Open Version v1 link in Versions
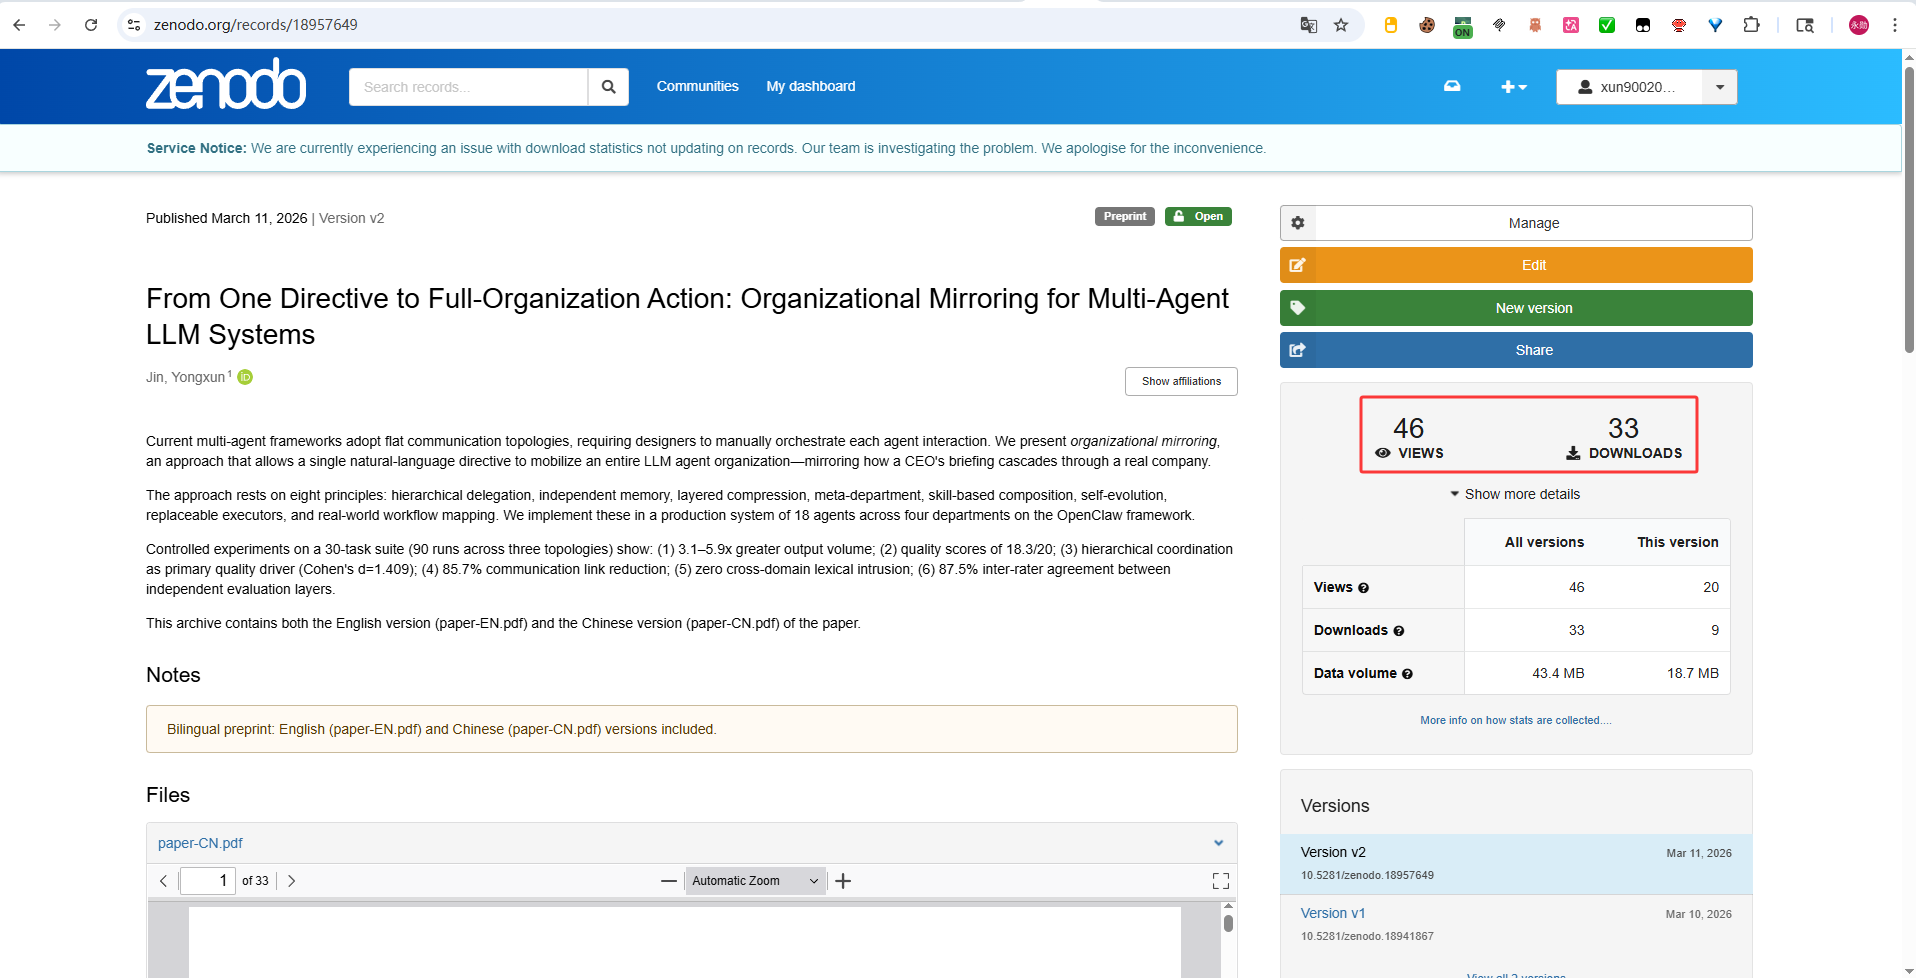Viewport: 1916px width, 978px height. point(1332,913)
